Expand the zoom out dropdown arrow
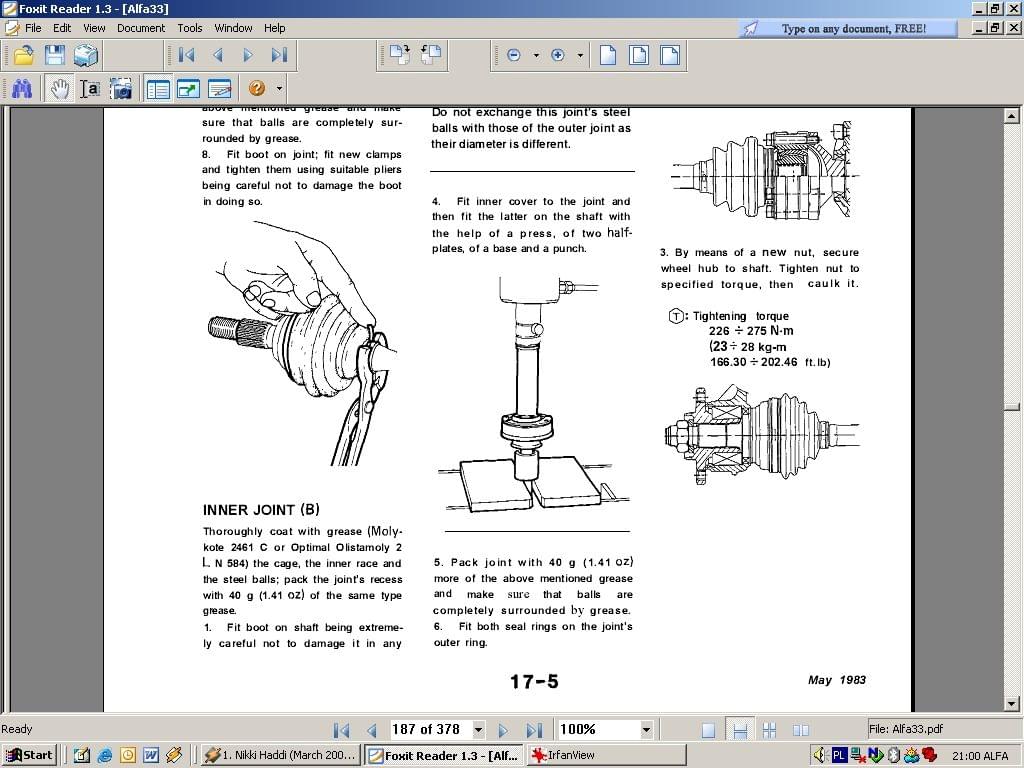The image size is (1024, 768). 536,56
